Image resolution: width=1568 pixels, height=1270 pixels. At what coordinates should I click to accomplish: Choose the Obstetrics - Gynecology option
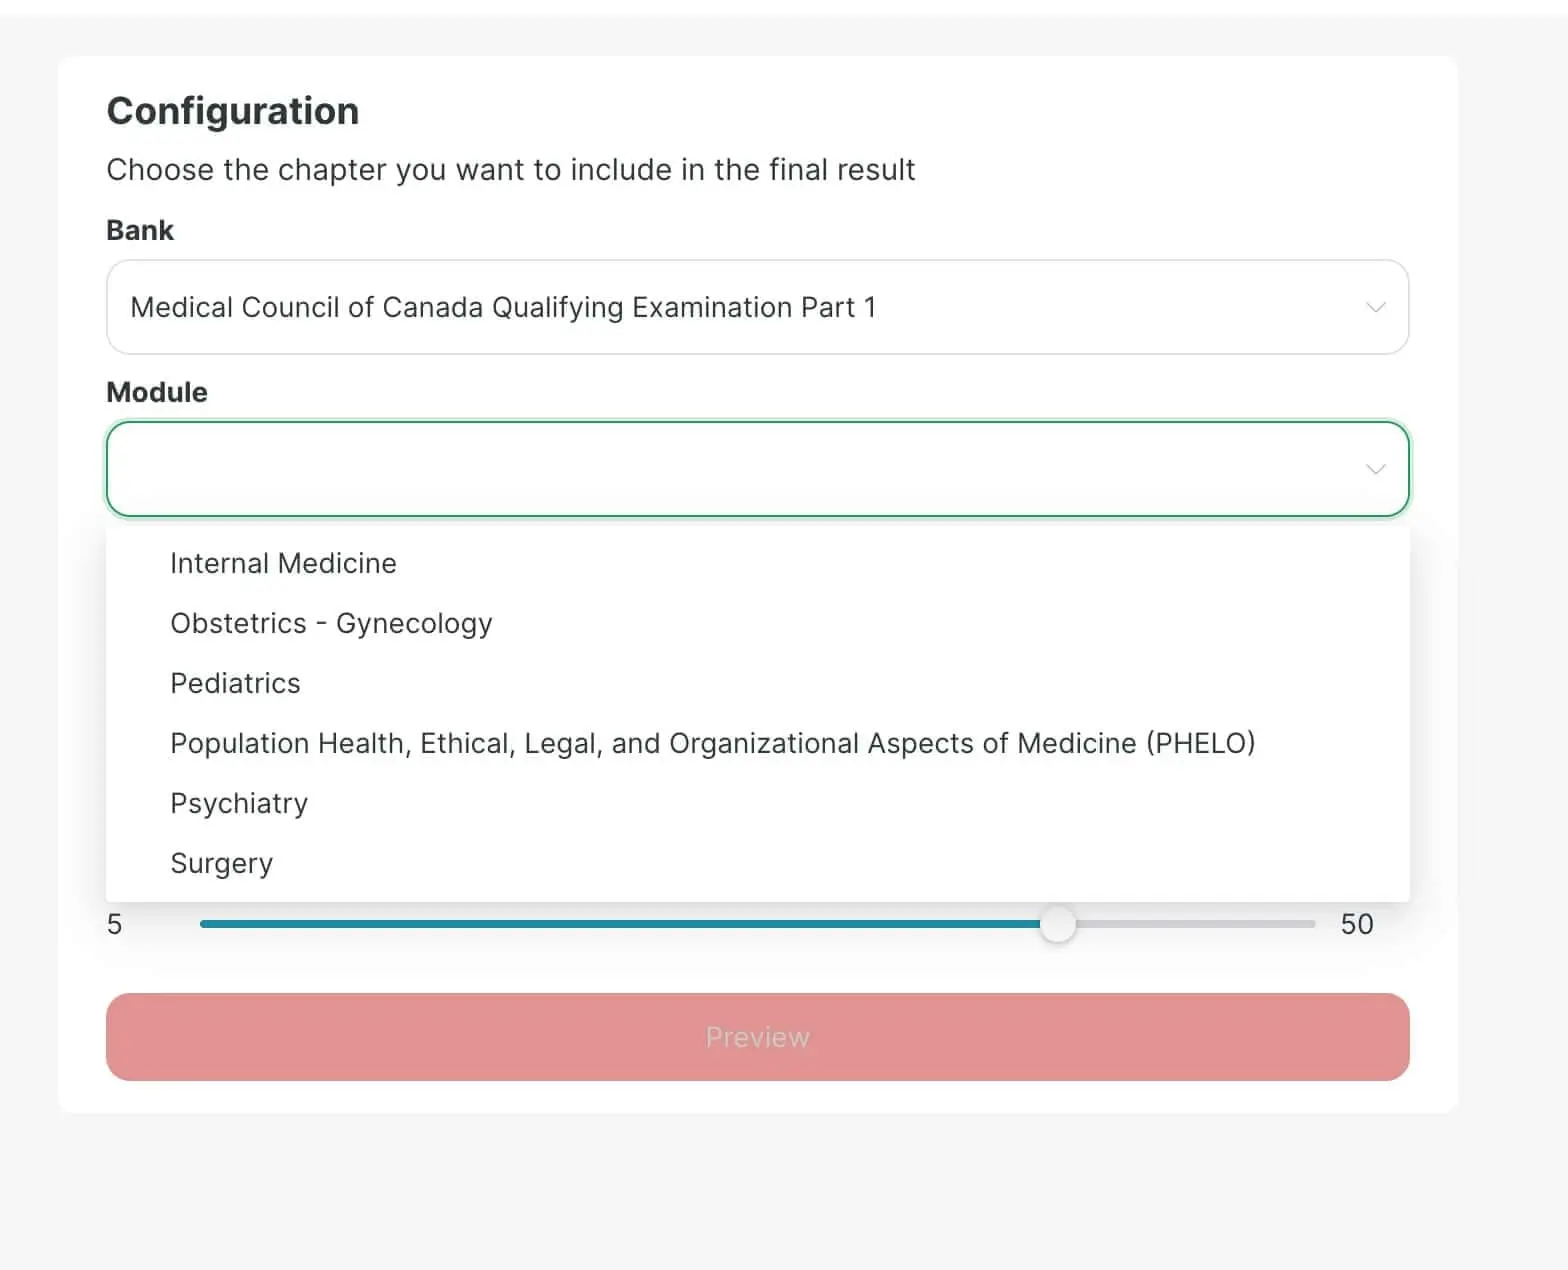[x=331, y=623]
